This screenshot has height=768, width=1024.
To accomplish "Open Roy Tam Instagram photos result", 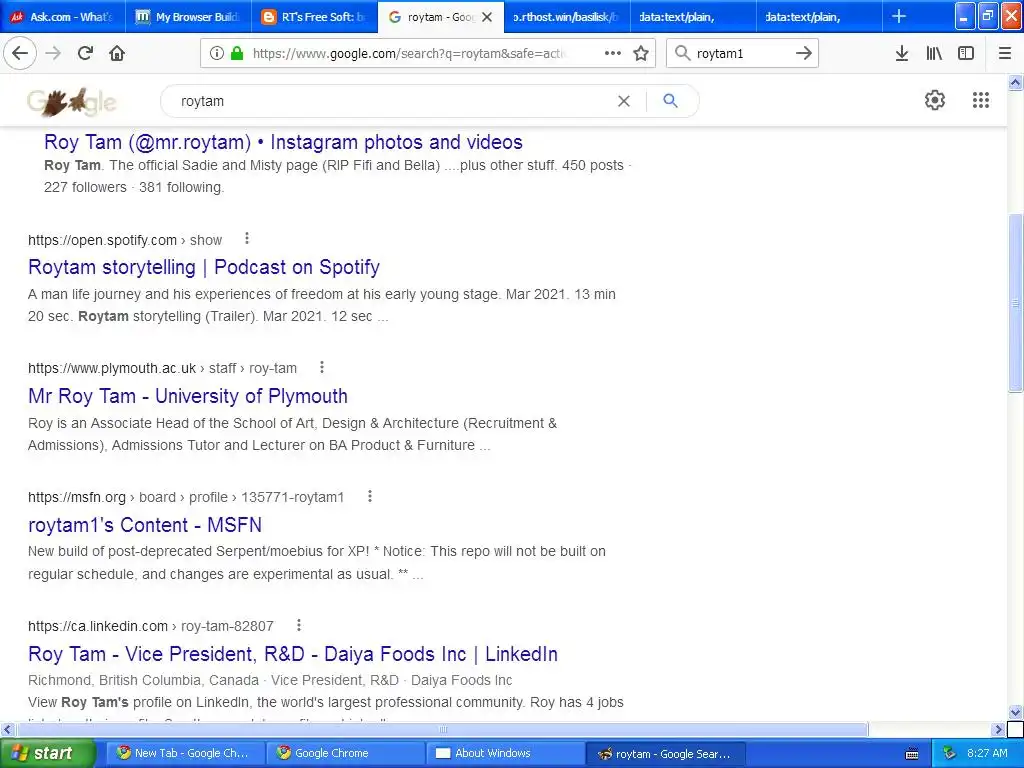I will (x=283, y=142).
